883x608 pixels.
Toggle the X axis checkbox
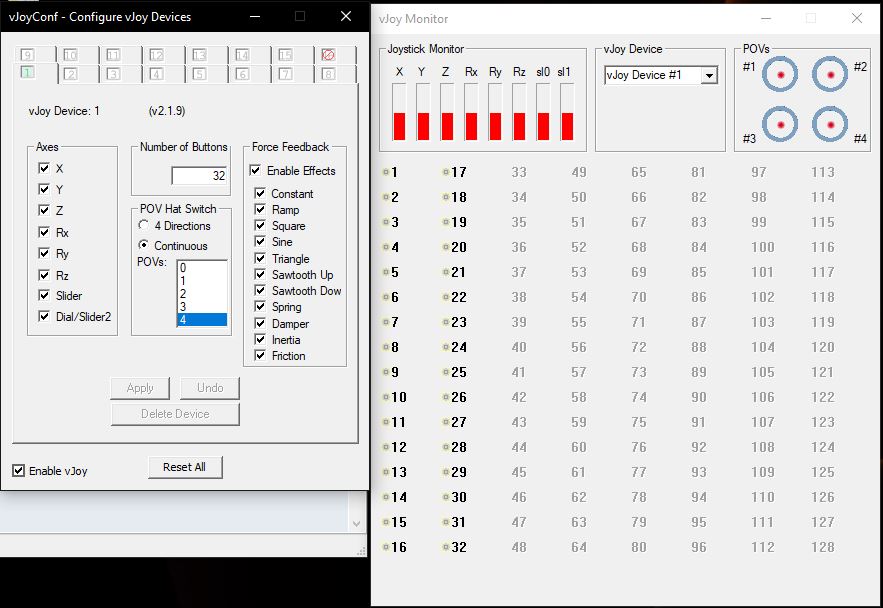pyautogui.click(x=44, y=168)
